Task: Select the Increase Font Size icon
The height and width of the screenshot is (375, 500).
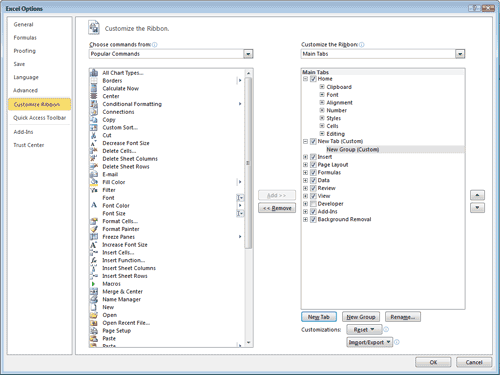Action: 94,245
